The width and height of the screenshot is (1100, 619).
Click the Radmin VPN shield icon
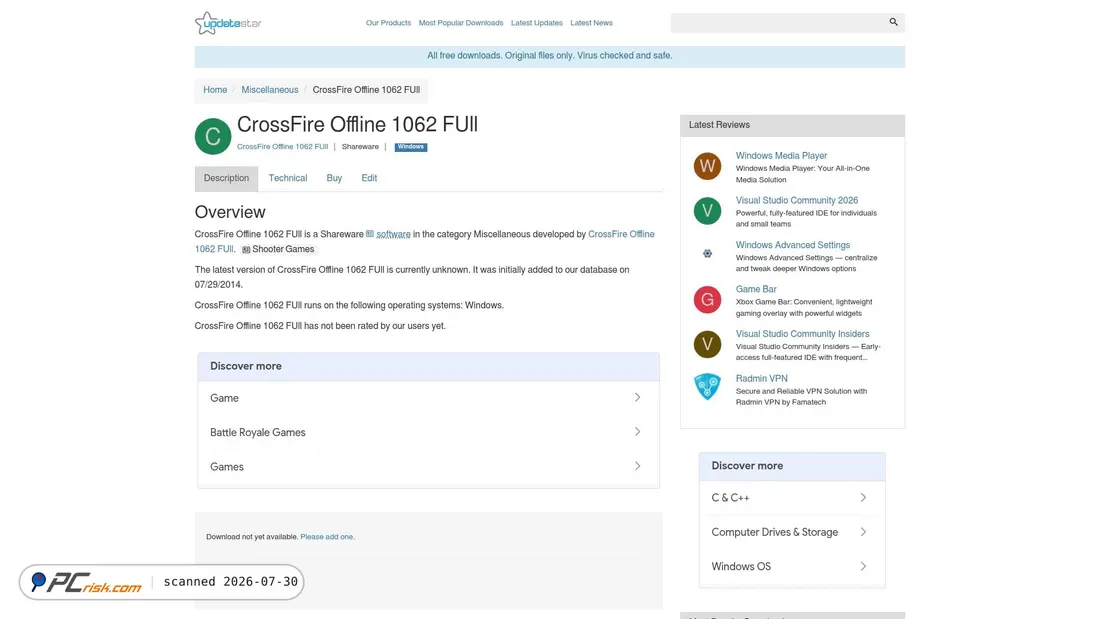click(707, 387)
